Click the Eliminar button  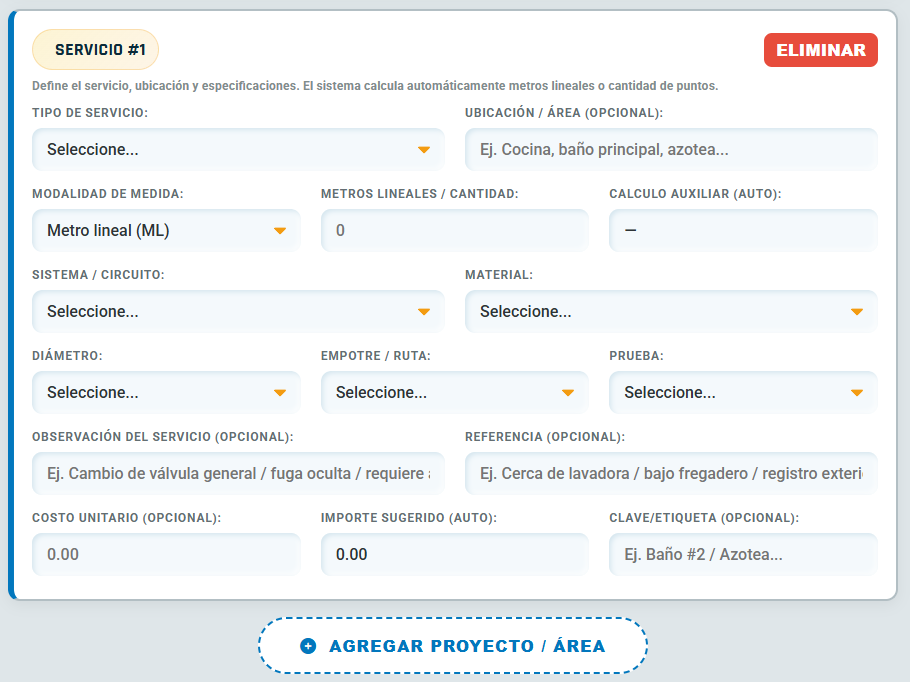coord(820,49)
